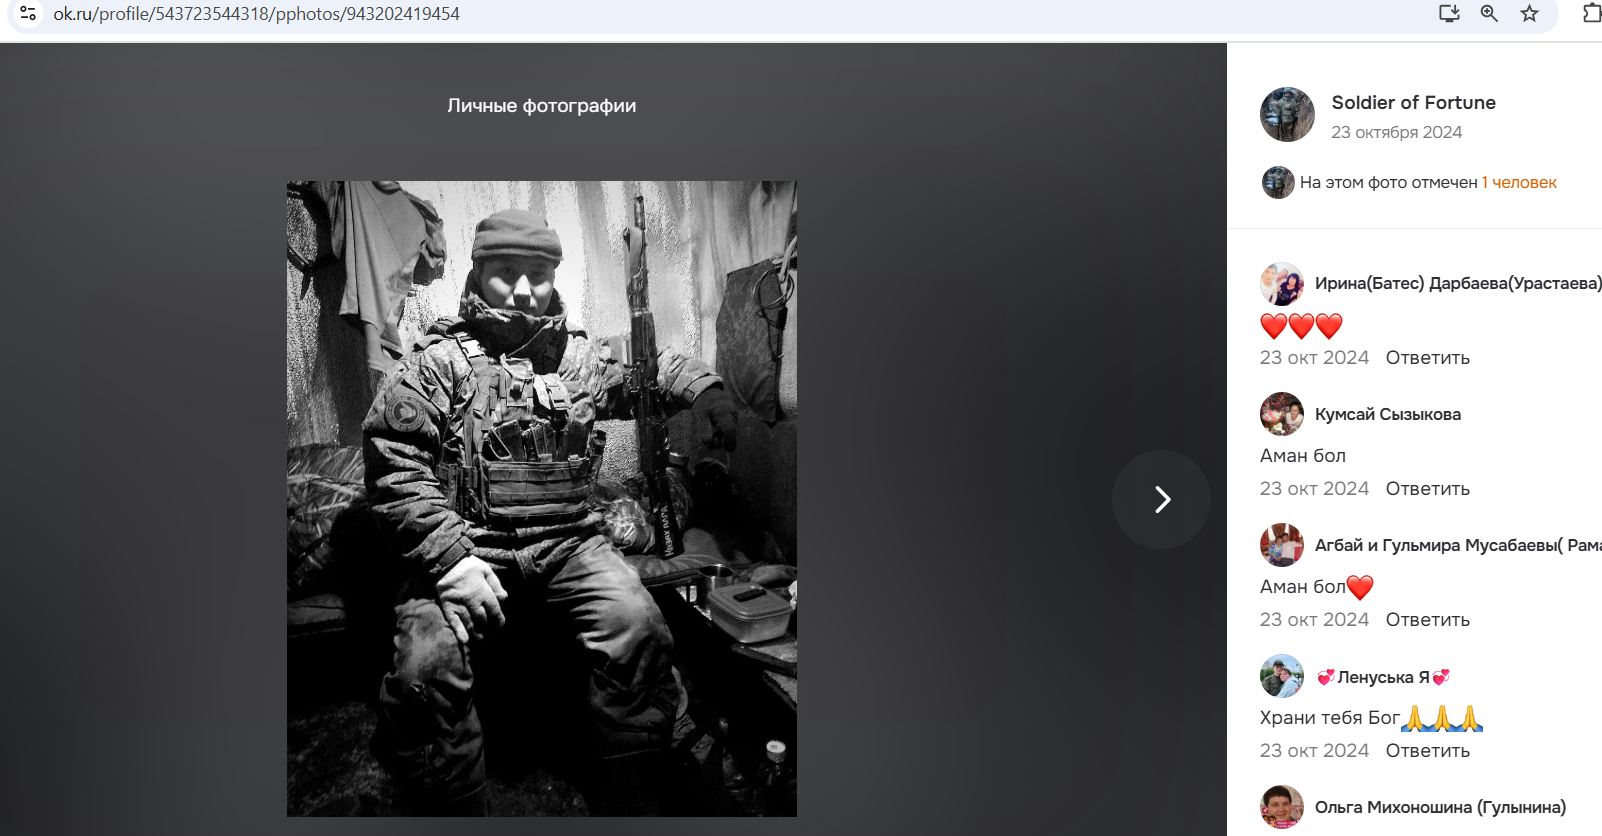Open the extensions puzzle icon

point(1592,14)
